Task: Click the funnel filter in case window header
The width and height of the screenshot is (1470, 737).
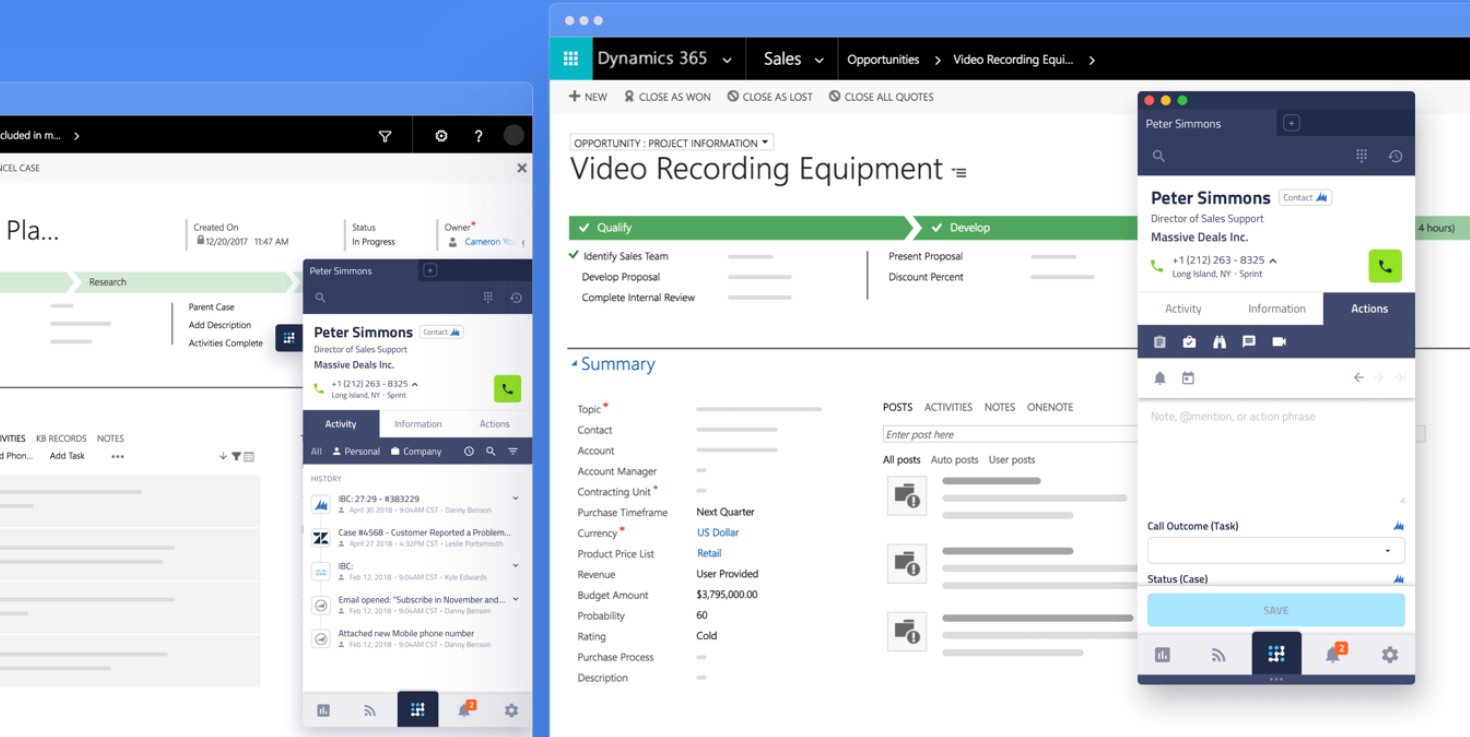Action: pos(385,136)
